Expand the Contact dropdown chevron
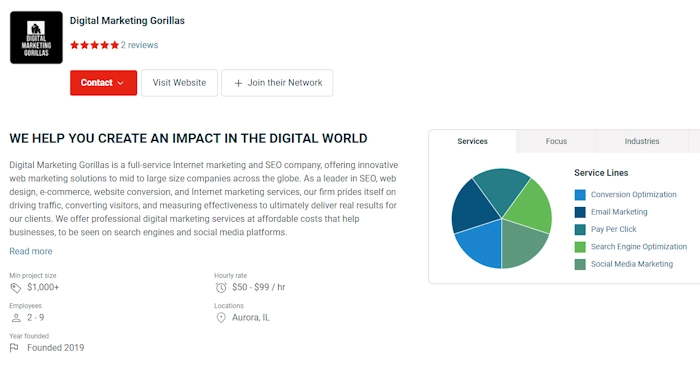The image size is (700, 376). 121,83
